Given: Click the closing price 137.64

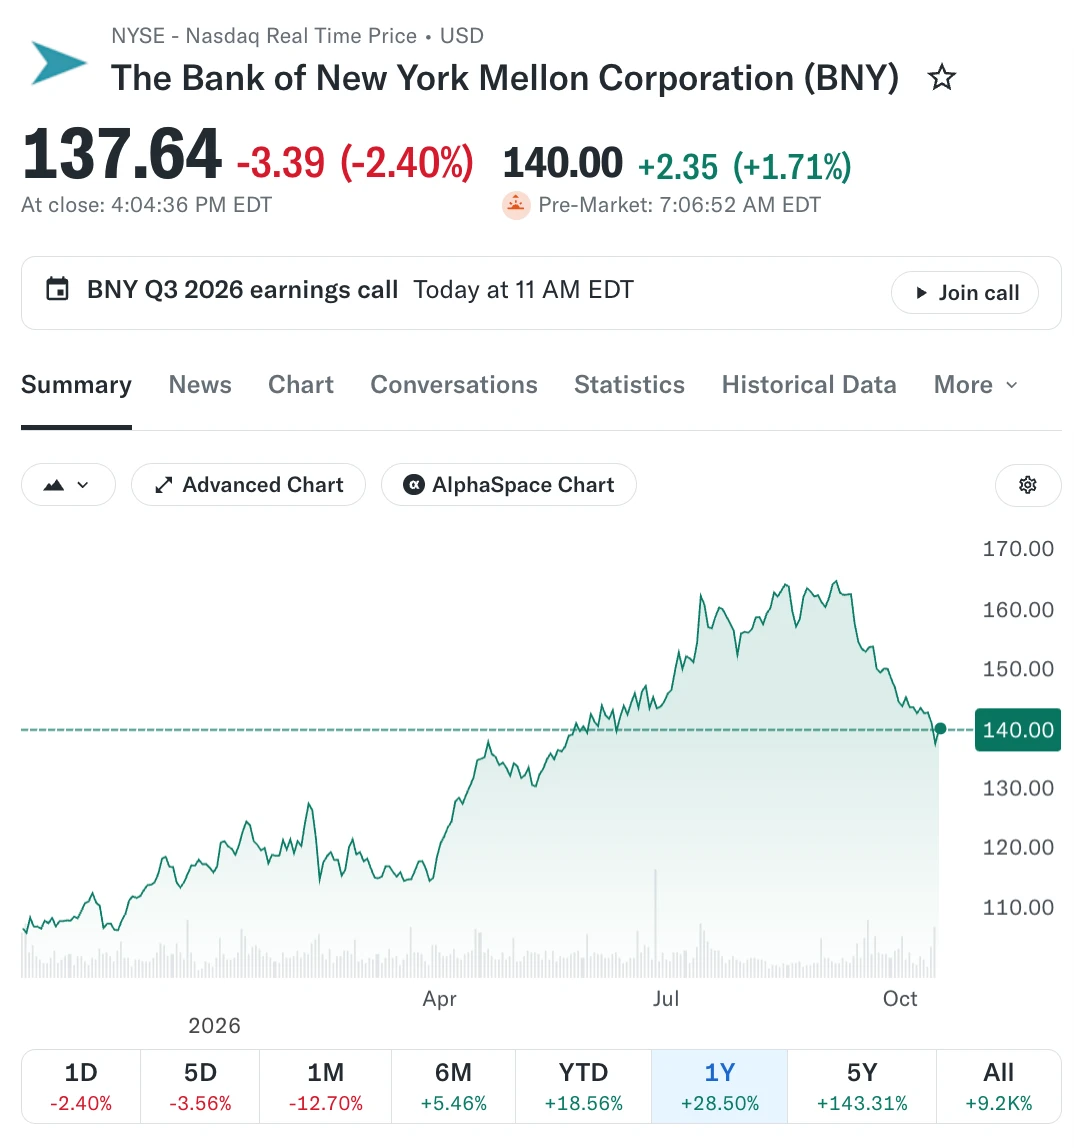Looking at the screenshot, I should pos(122,154).
